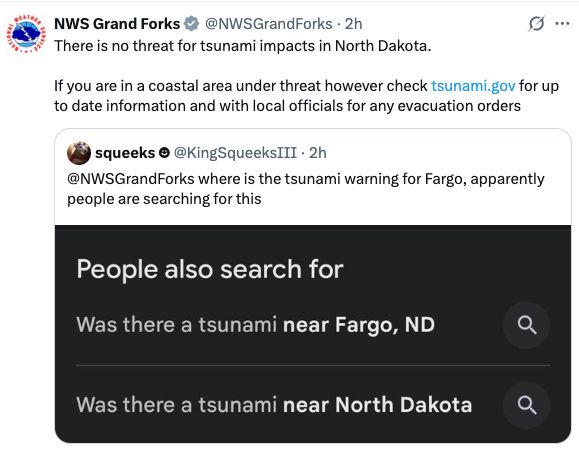The width and height of the screenshot is (579, 449).
Task: Click the NWS Grand Forks display name
Action: pos(117,24)
